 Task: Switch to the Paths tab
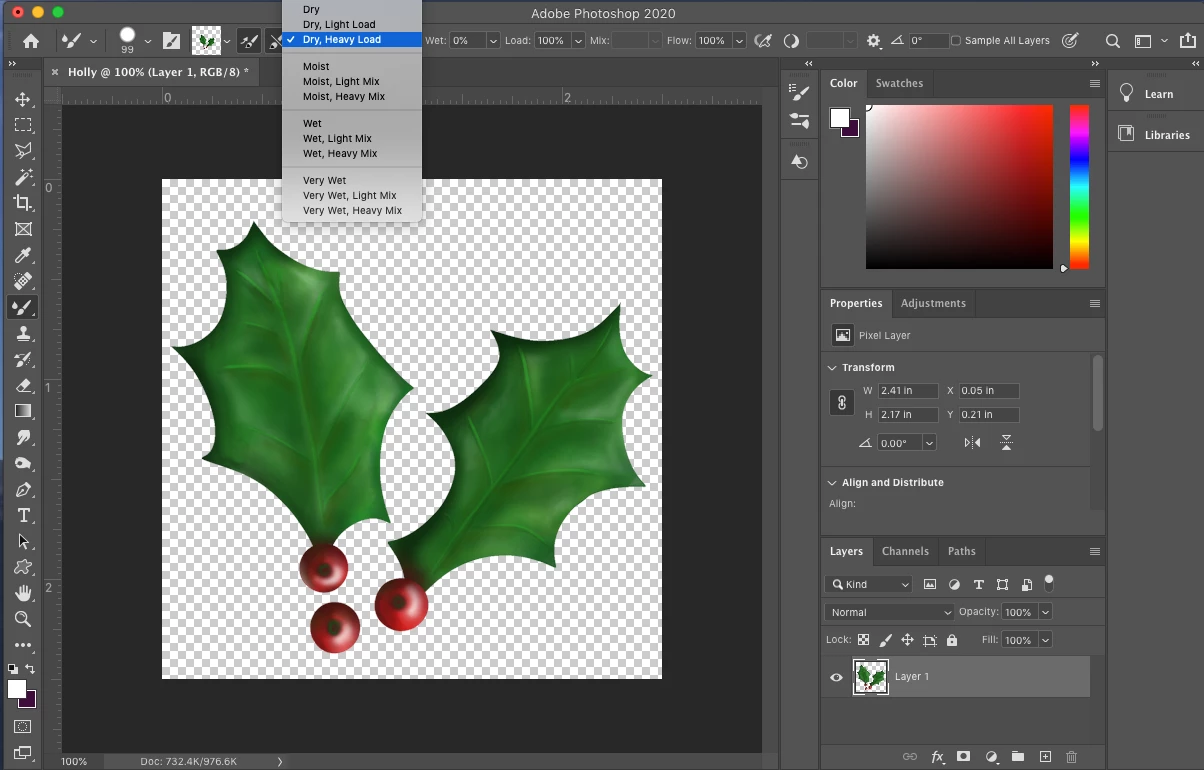click(961, 551)
